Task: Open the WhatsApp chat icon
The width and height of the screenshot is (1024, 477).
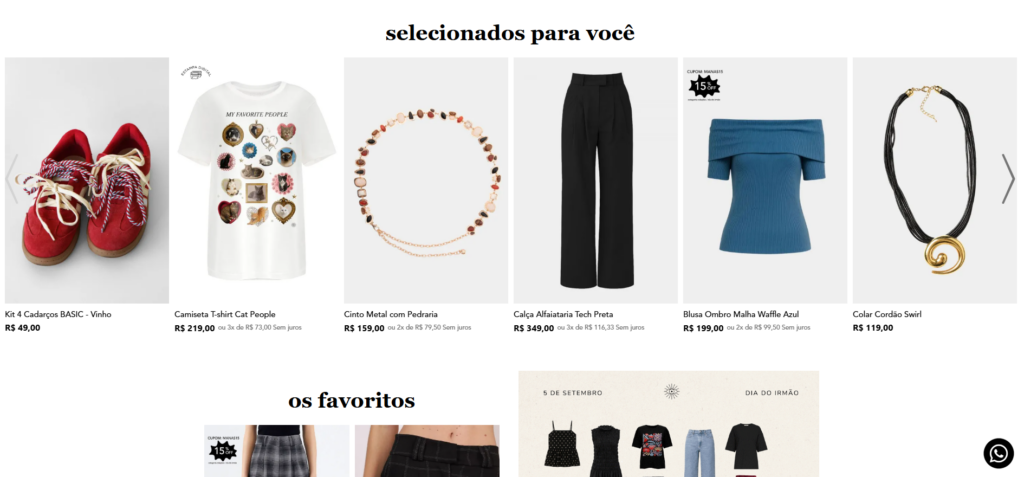Action: [x=999, y=453]
